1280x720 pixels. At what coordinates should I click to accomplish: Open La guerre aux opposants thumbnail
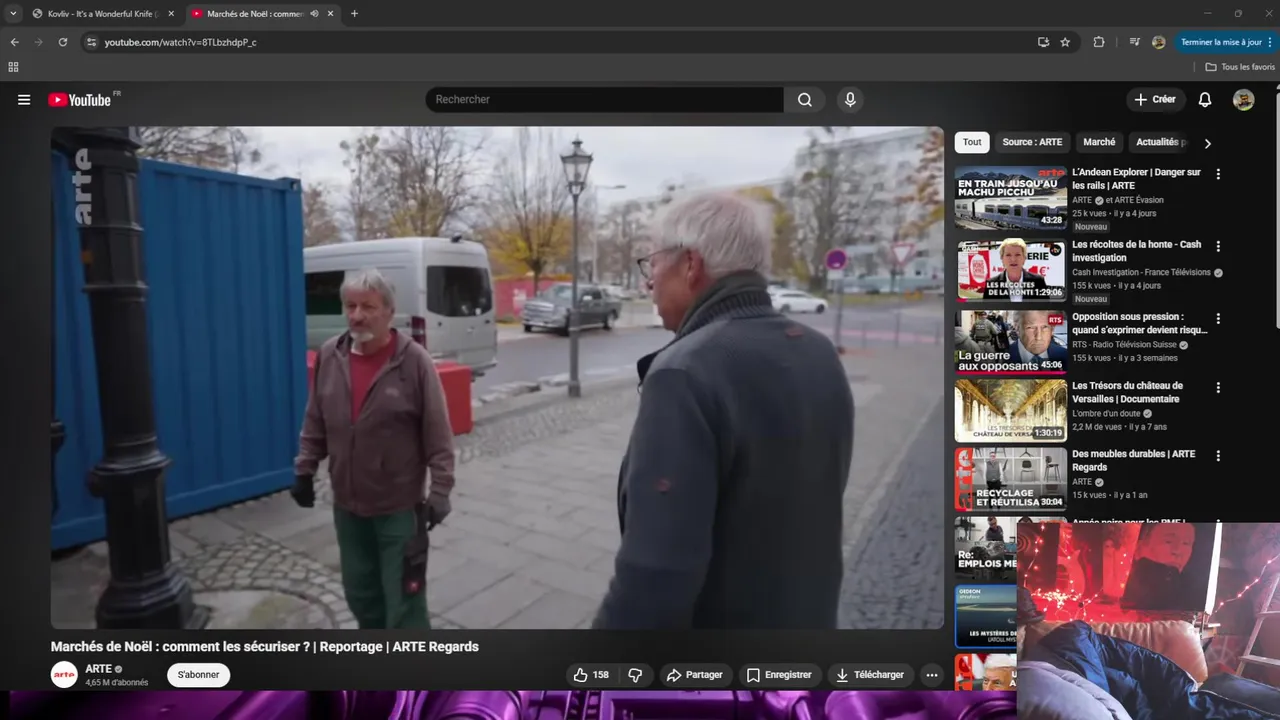point(1010,342)
